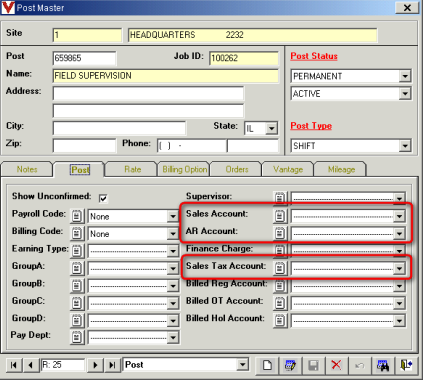Open the Billed Hol Account lookup icon
Screen dimensions: 423x380
tap(280, 320)
